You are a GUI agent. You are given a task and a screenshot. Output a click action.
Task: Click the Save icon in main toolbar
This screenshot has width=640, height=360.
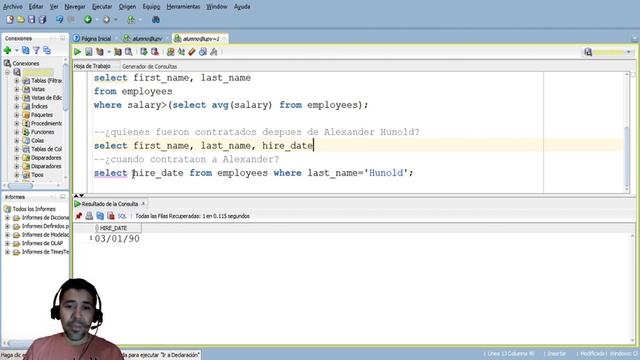(x=31, y=19)
